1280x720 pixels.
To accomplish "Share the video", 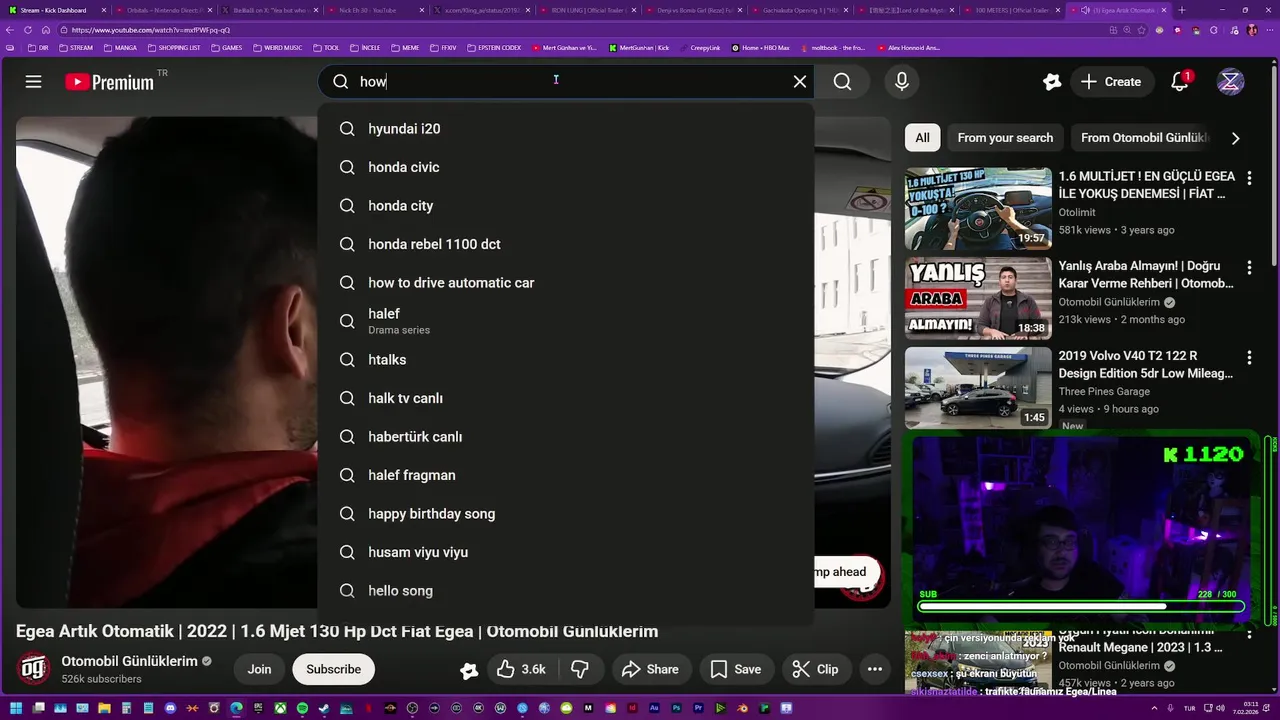I will coord(650,669).
